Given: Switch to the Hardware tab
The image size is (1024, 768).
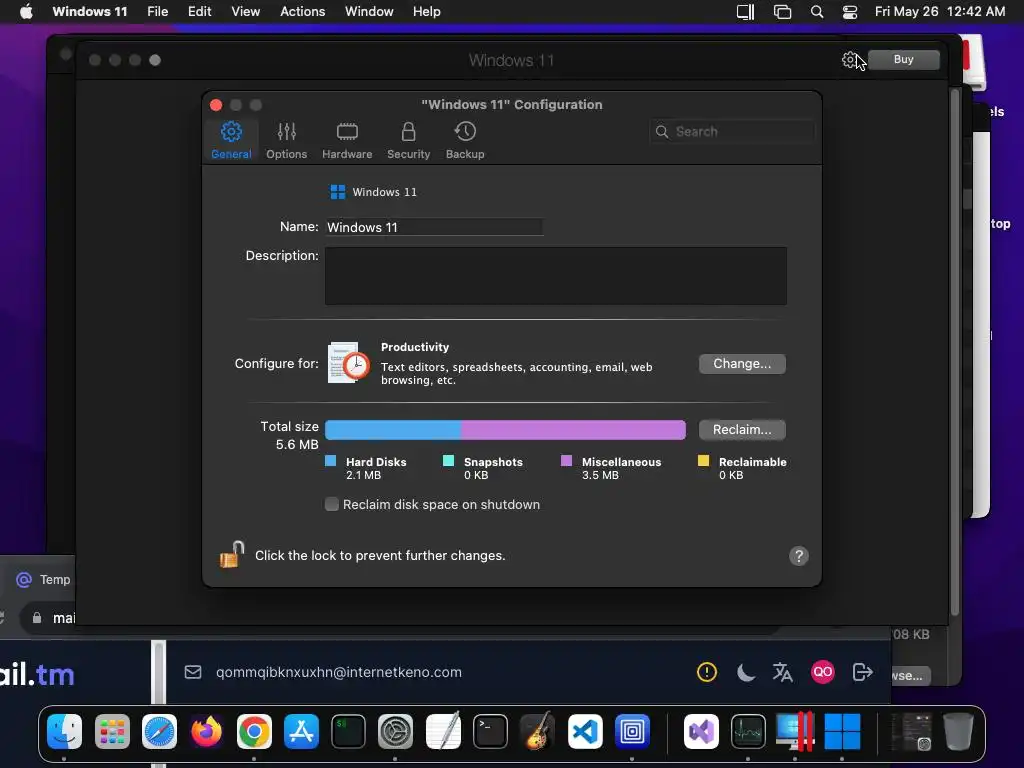Looking at the screenshot, I should coord(347,140).
